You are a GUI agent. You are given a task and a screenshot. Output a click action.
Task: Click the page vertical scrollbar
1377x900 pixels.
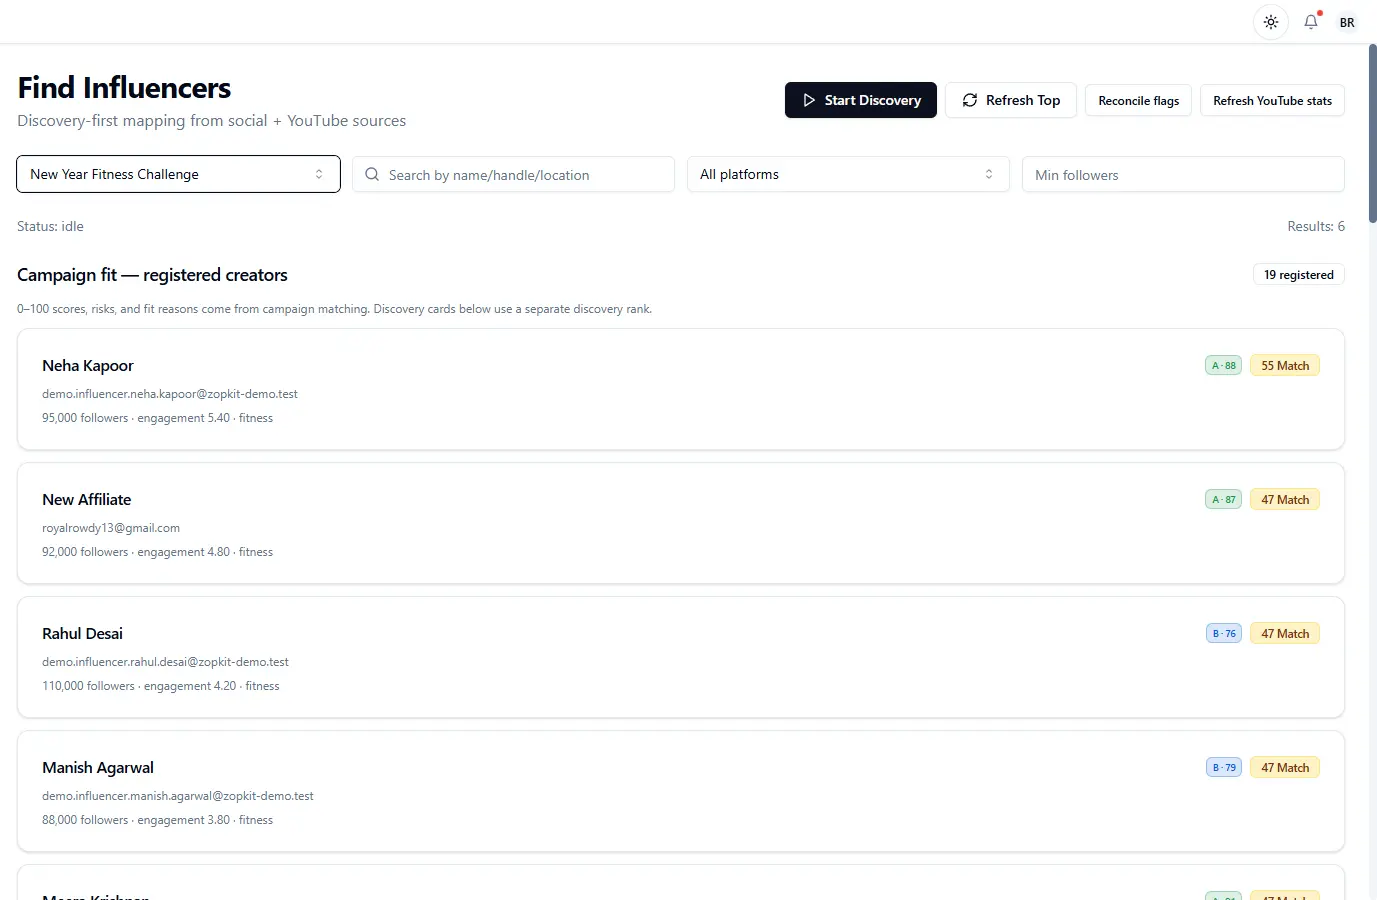(x=1372, y=134)
